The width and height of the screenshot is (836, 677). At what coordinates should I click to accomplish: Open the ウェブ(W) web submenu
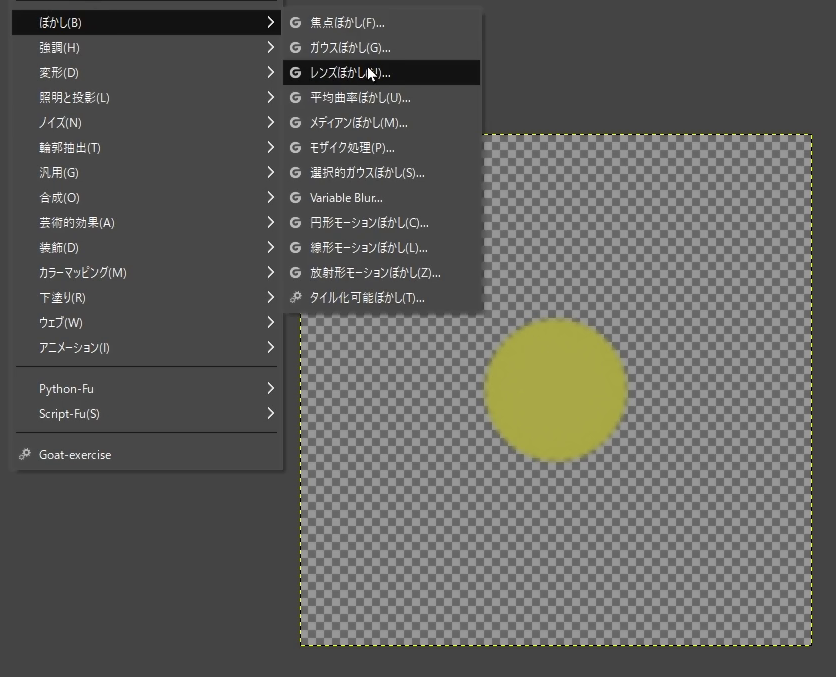pyautogui.click(x=147, y=323)
